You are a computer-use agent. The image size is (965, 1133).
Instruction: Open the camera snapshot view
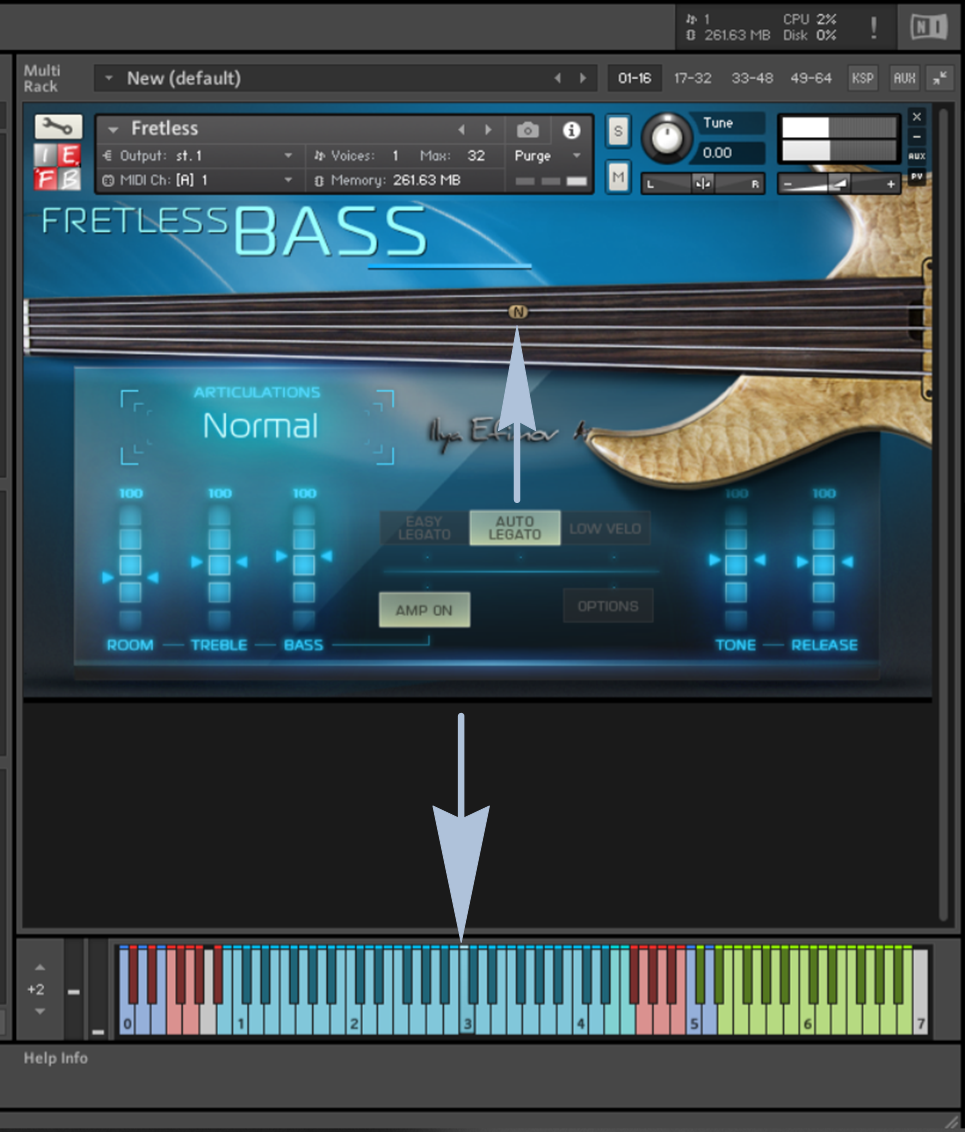click(x=528, y=130)
